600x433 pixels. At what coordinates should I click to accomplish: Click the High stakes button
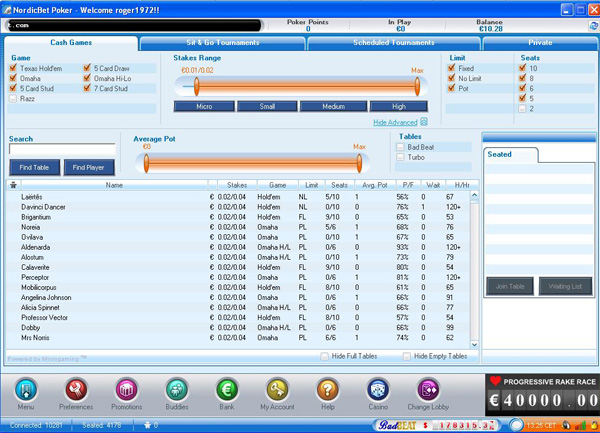399,106
